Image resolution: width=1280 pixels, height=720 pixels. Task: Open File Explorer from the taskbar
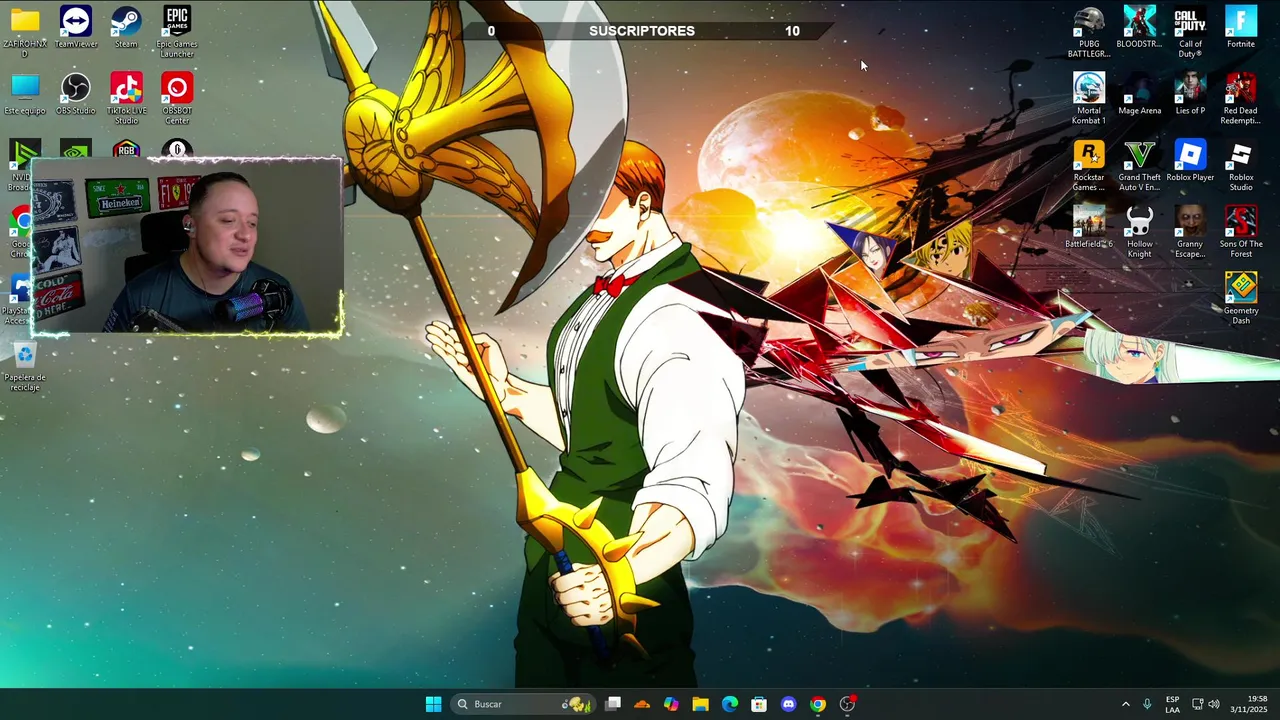point(700,704)
